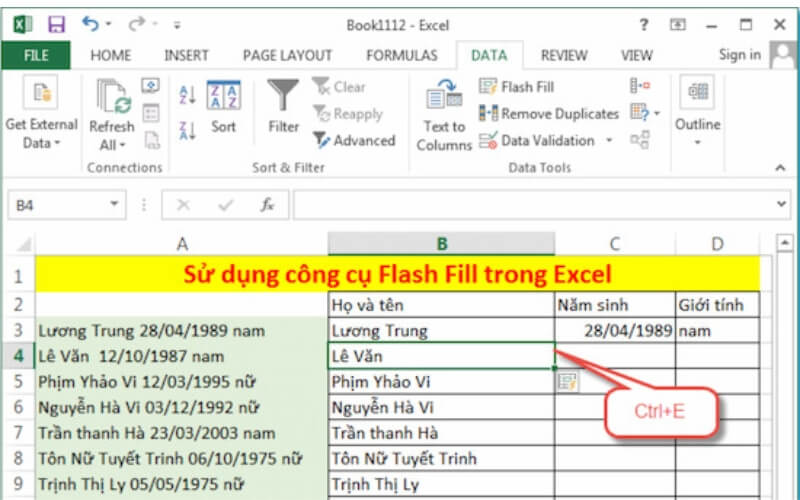This screenshot has width=800, height=500.
Task: Open the What-If Analysis dropdown arrow
Action: 657,113
